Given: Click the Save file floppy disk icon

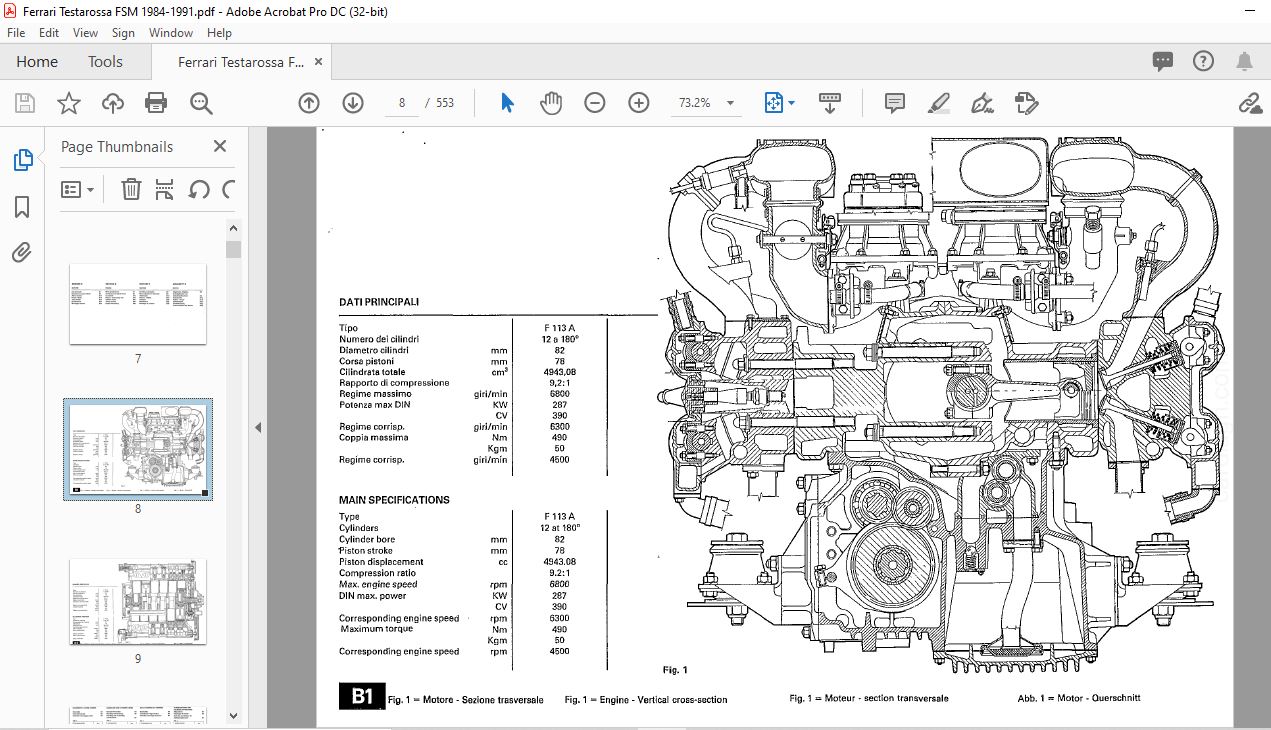Looking at the screenshot, I should tap(25, 103).
